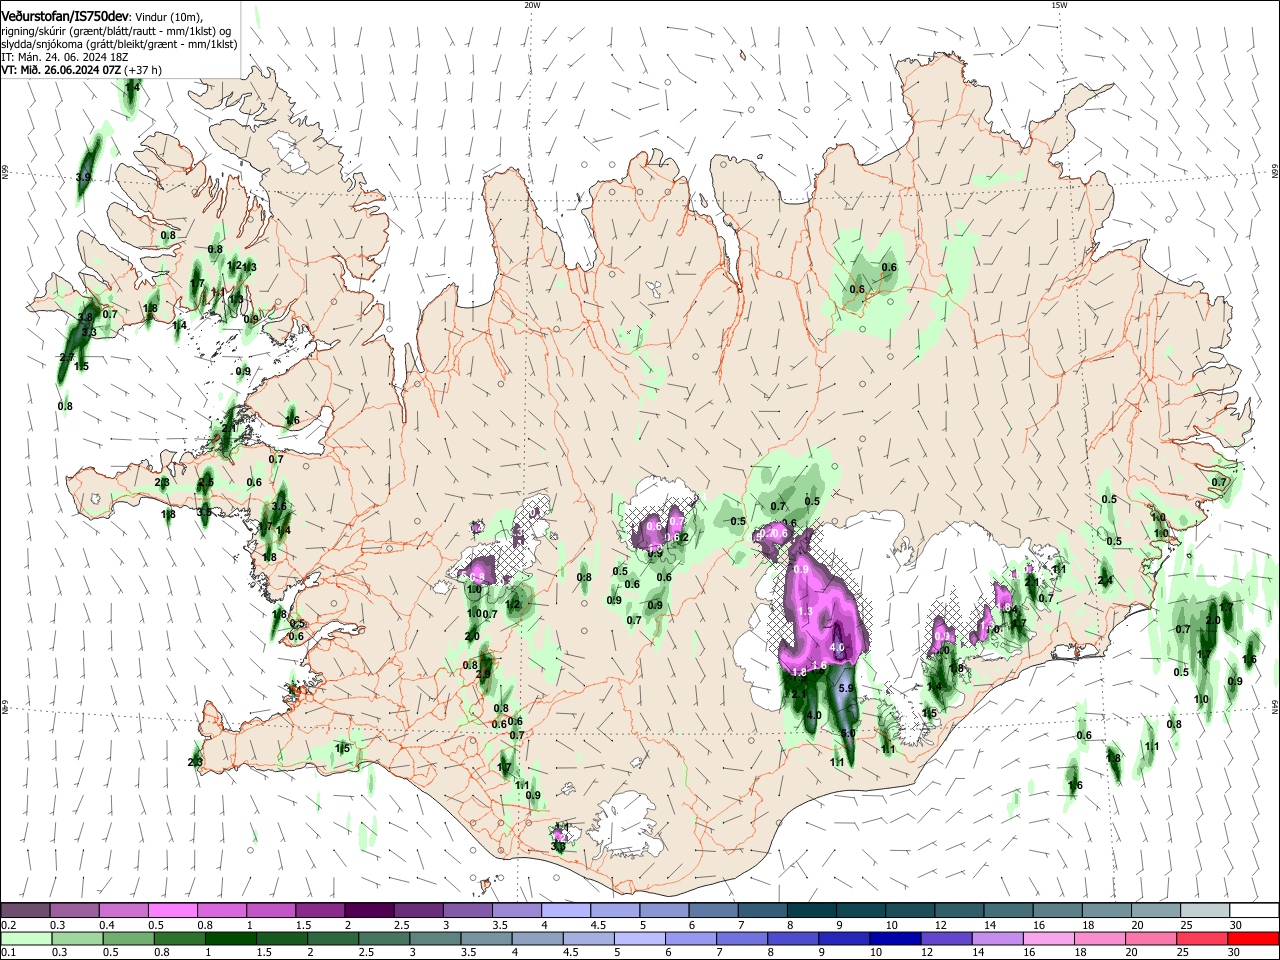Click the '3.9' precipitation value off northwest coast
This screenshot has width=1280, height=960.
point(83,177)
